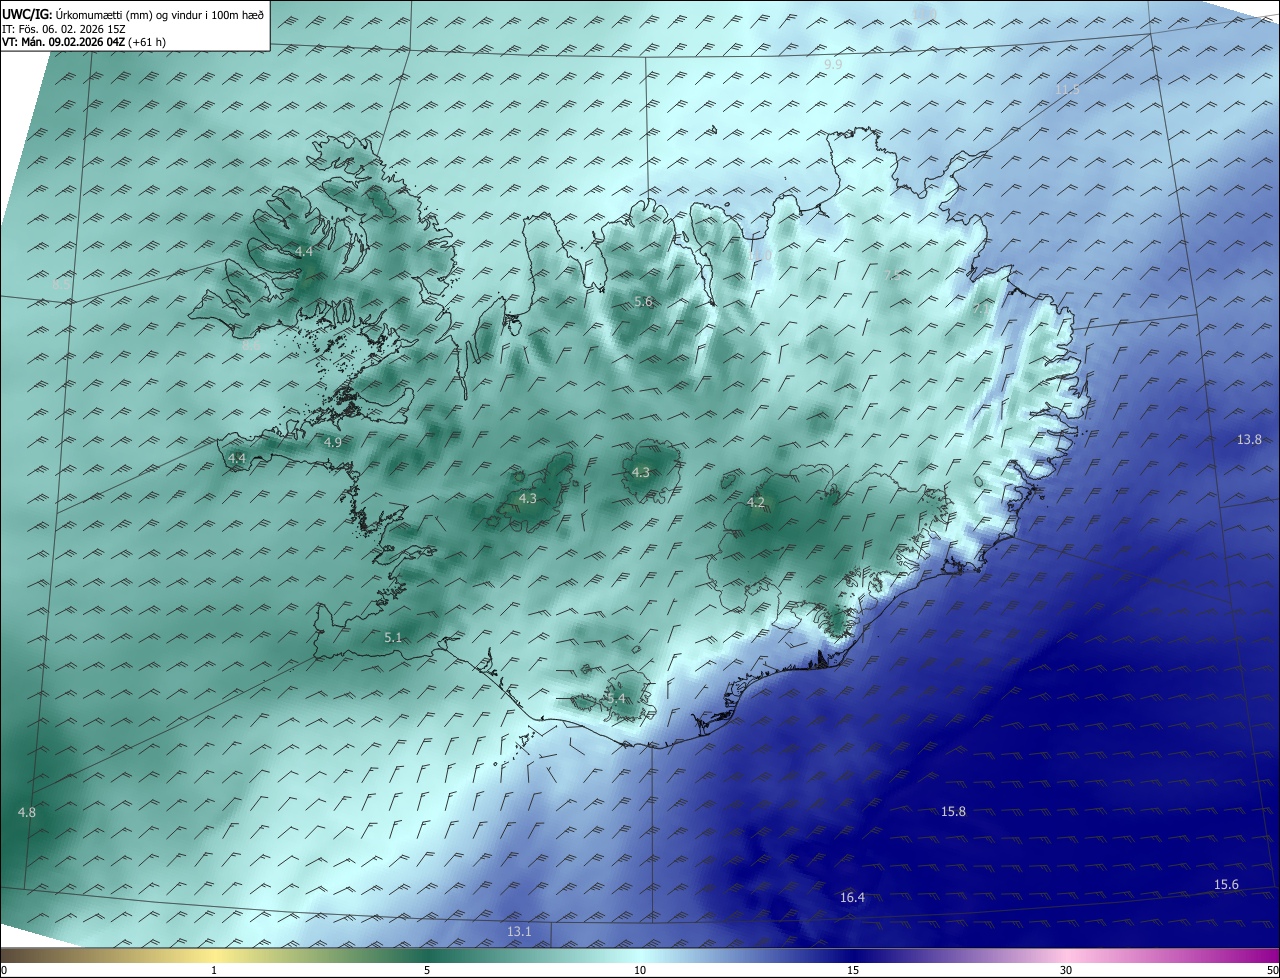Image resolution: width=1280 pixels, height=978 pixels.
Task: Click the 4.9 value label
Action: [x=333, y=442]
